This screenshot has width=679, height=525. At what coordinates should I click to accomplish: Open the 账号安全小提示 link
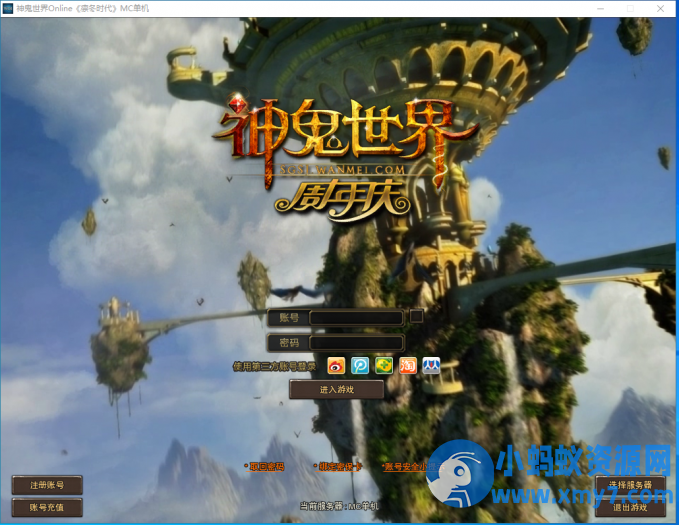(x=413, y=467)
